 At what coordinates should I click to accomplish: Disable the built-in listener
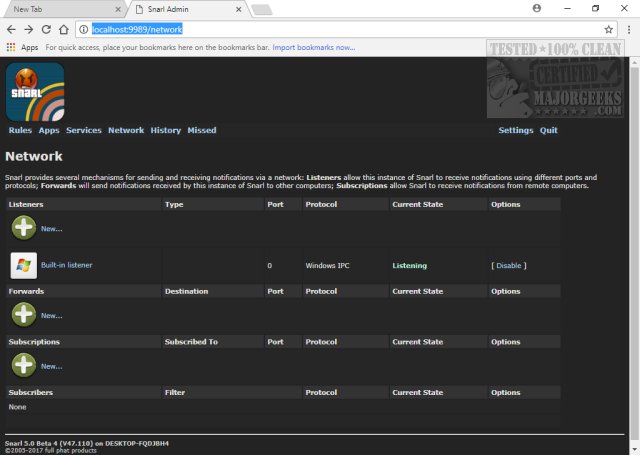tap(509, 265)
